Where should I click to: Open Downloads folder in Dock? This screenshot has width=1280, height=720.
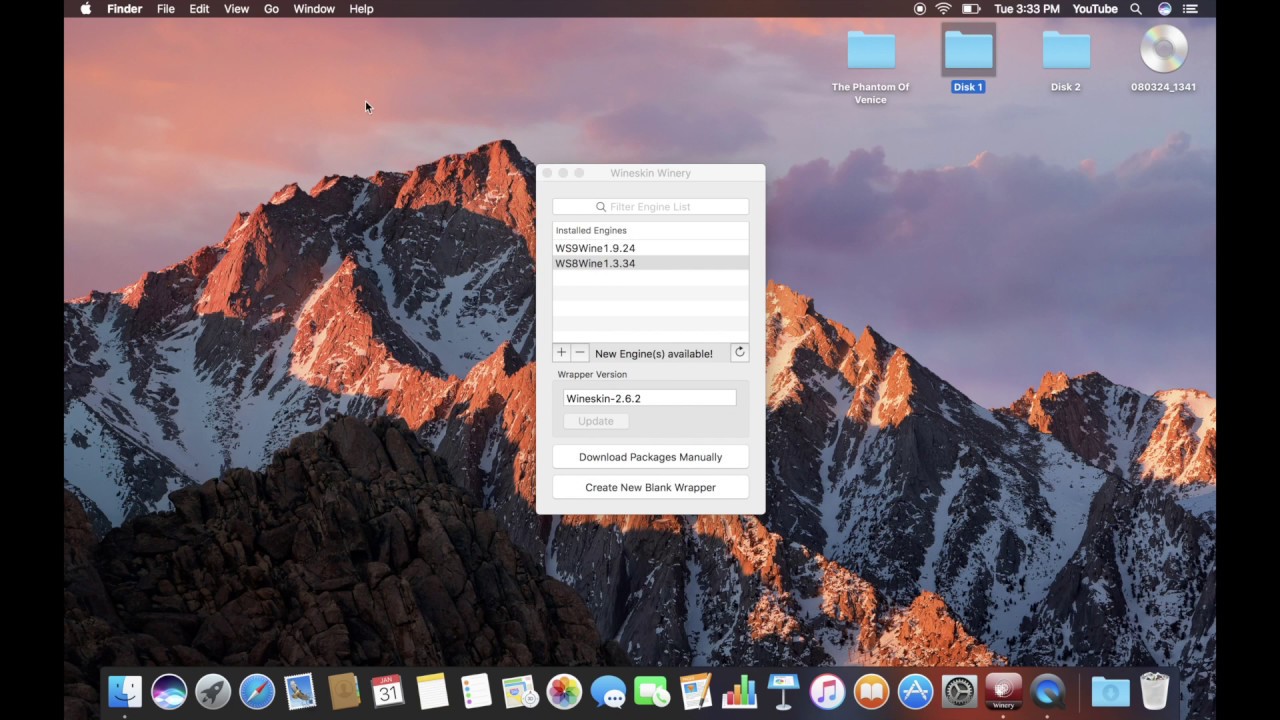coord(1110,691)
